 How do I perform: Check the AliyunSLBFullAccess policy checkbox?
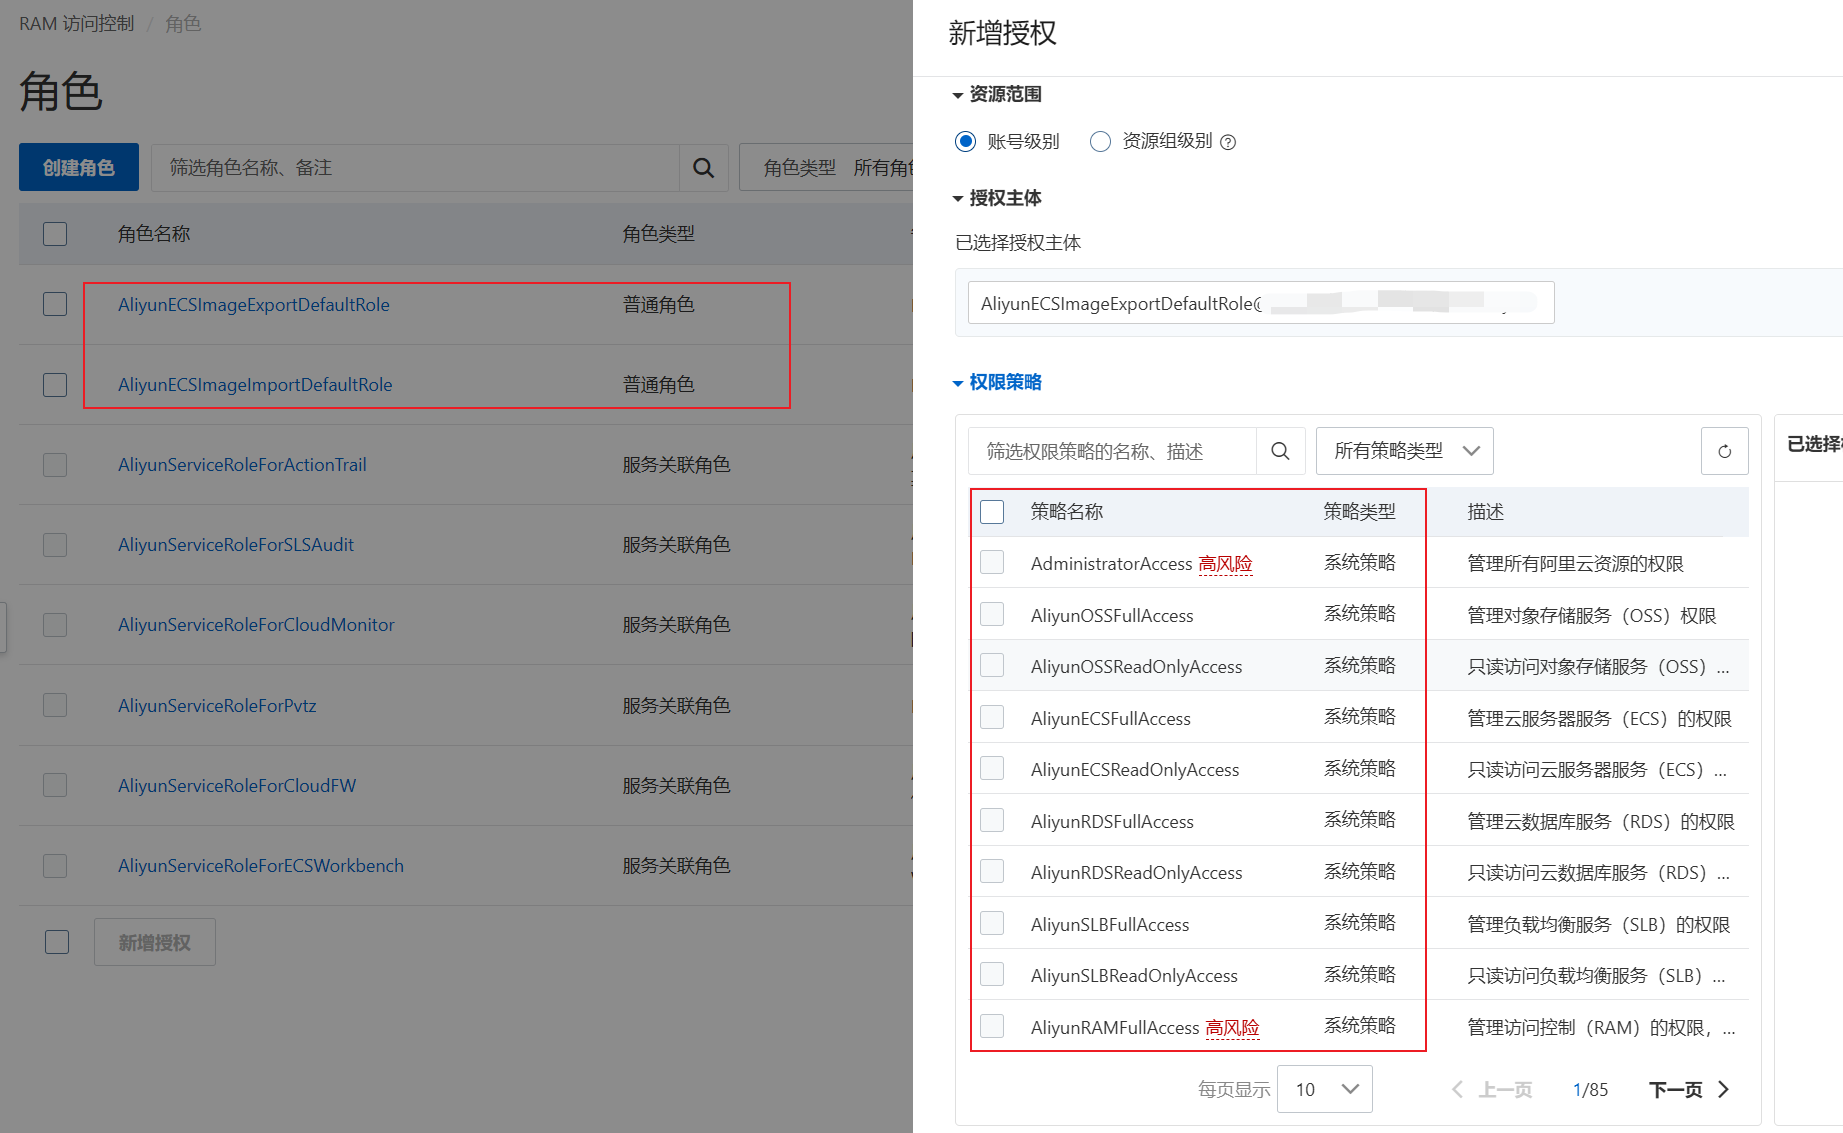(992, 922)
